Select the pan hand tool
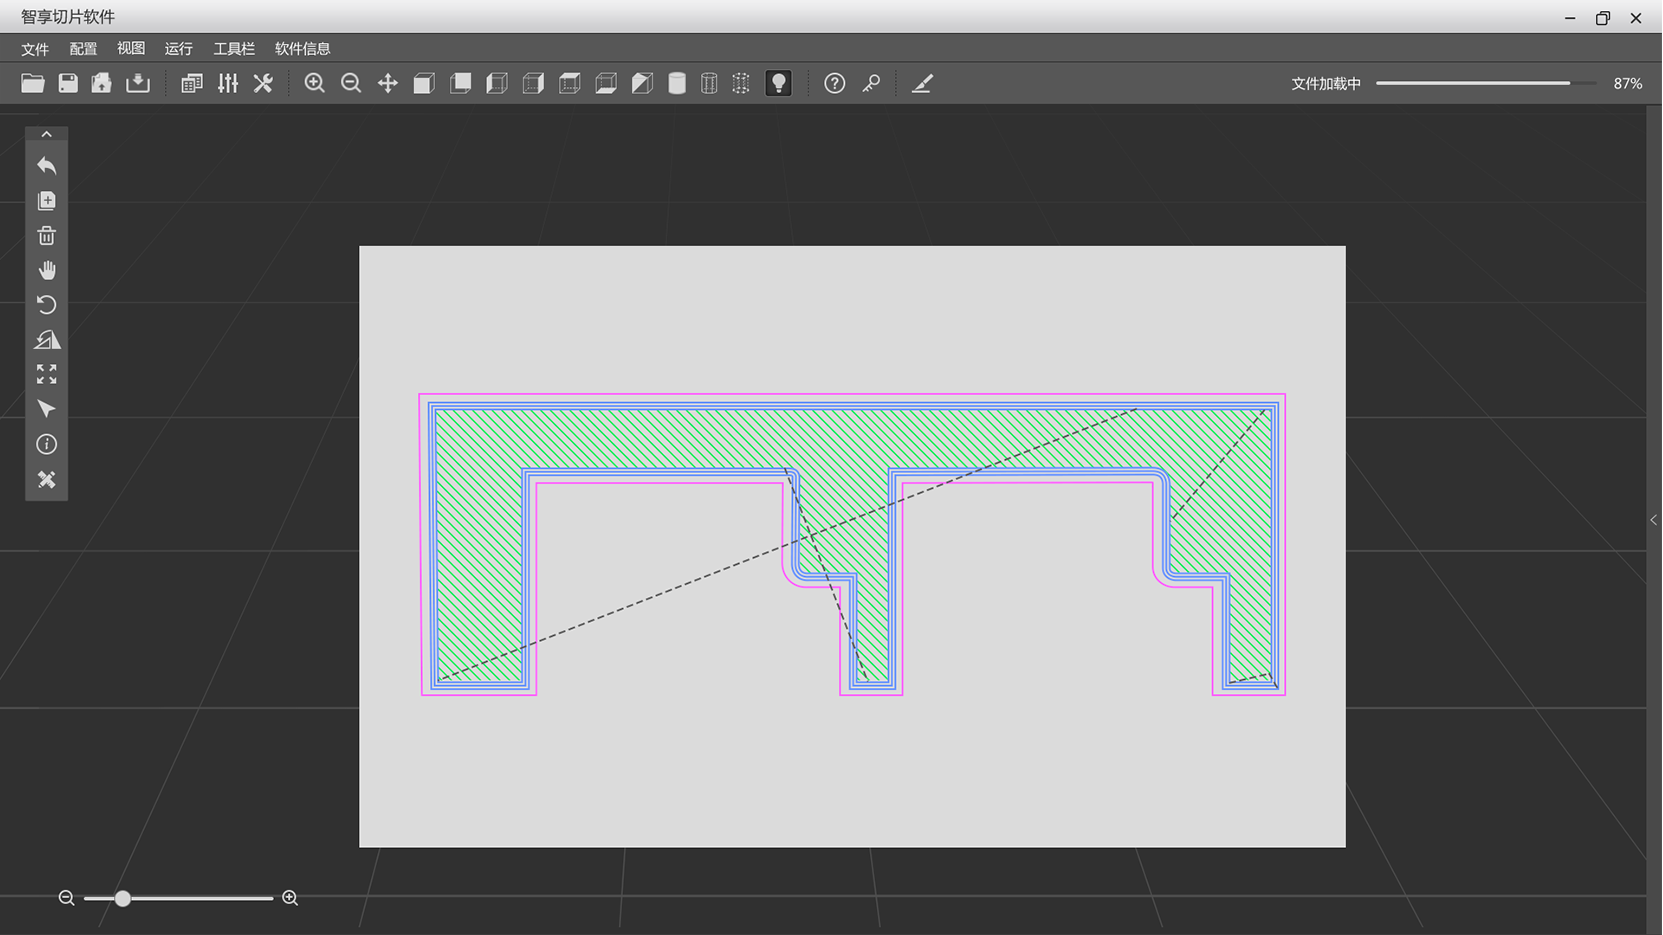The width and height of the screenshot is (1663, 935). [x=46, y=271]
